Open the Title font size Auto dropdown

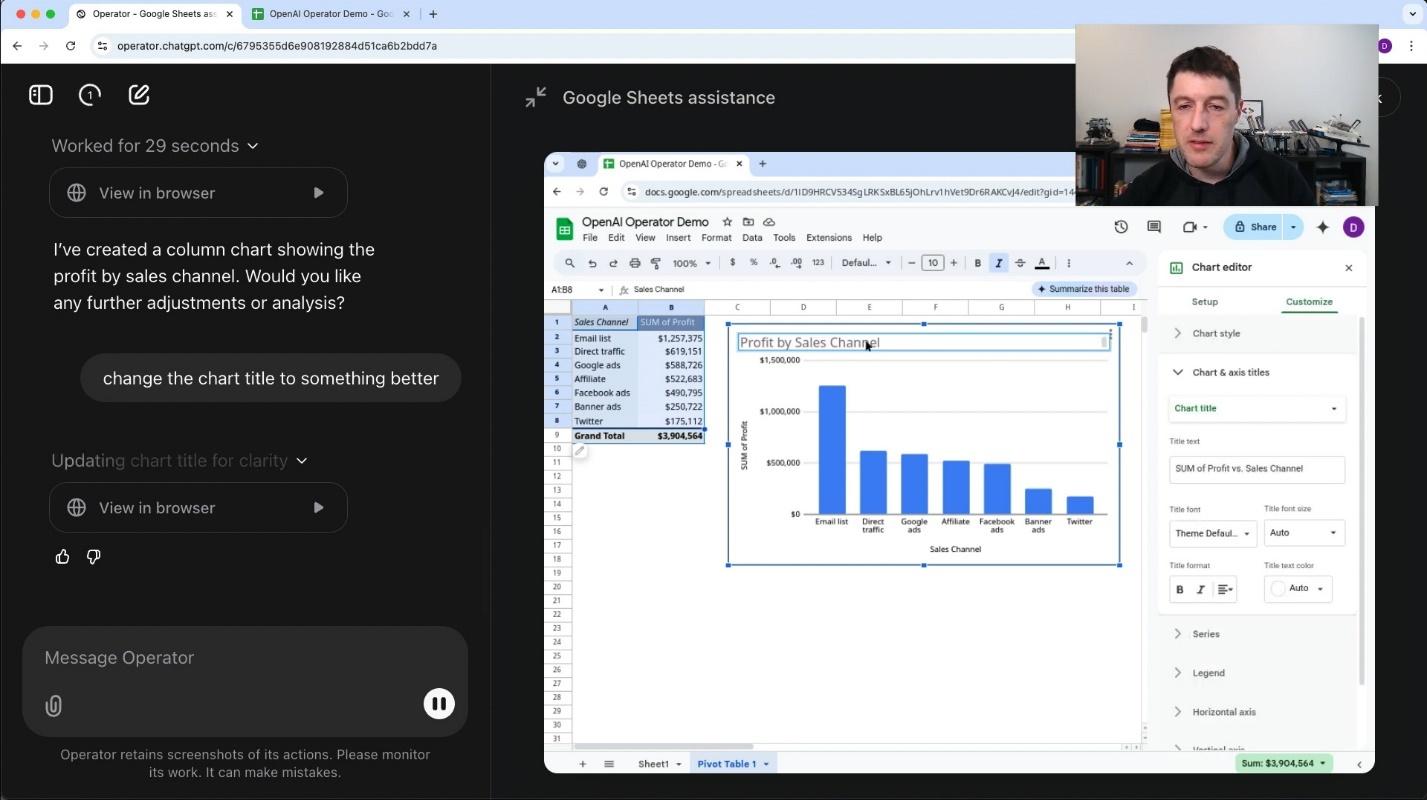pyautogui.click(x=1304, y=533)
